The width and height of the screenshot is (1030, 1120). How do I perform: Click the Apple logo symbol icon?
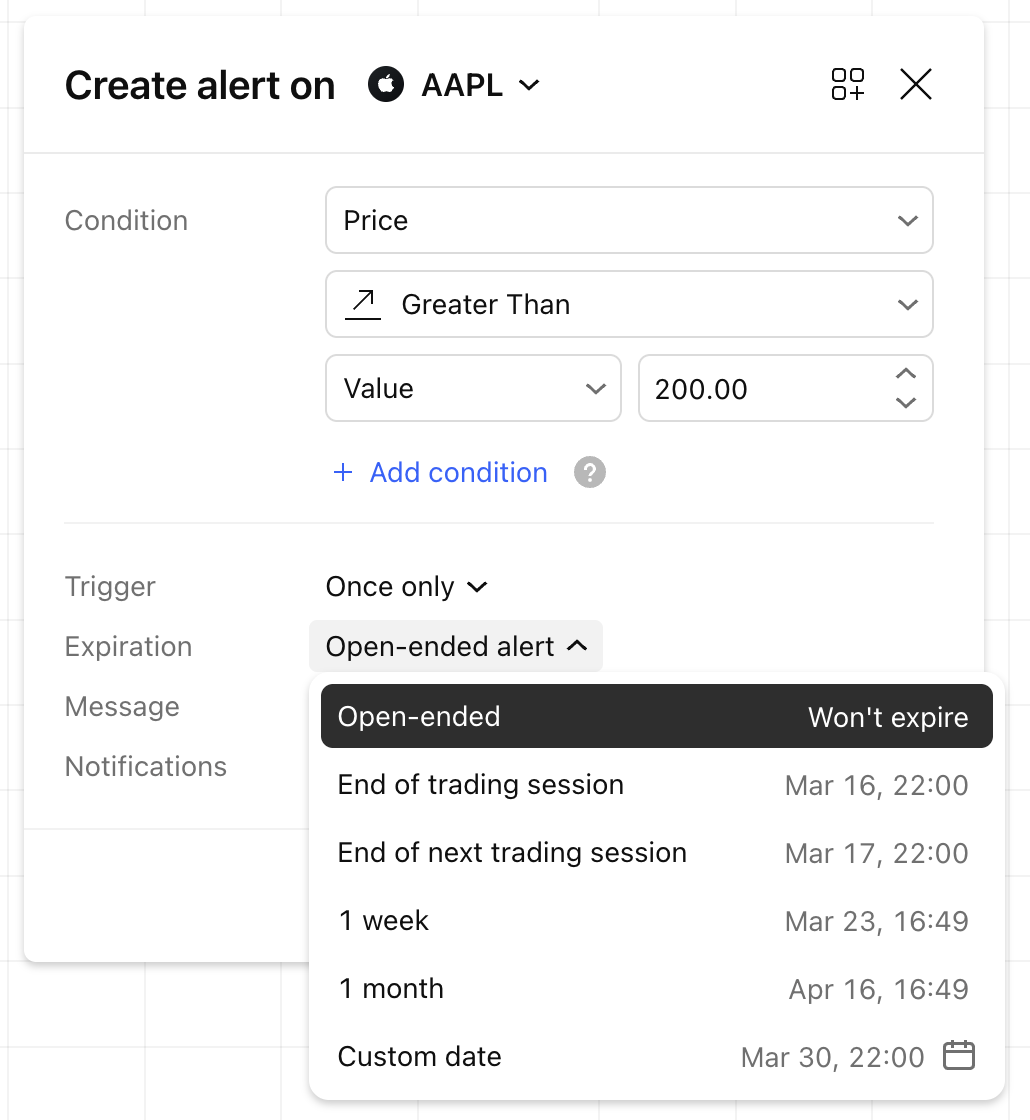386,84
